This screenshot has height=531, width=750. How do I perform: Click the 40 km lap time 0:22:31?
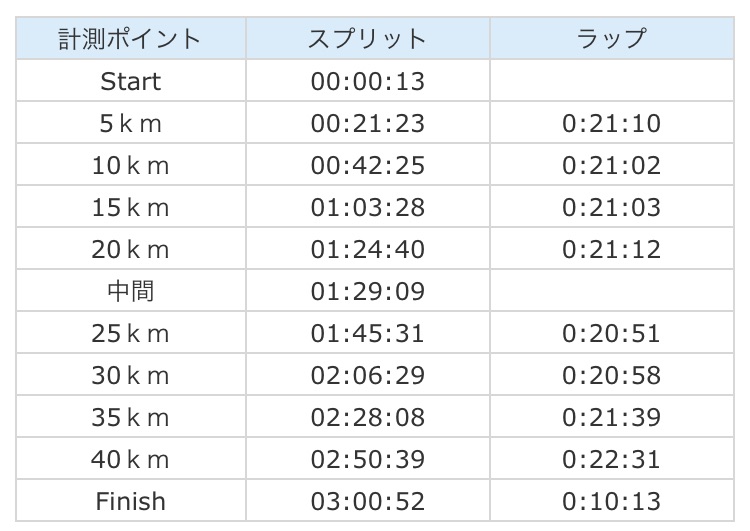611,459
